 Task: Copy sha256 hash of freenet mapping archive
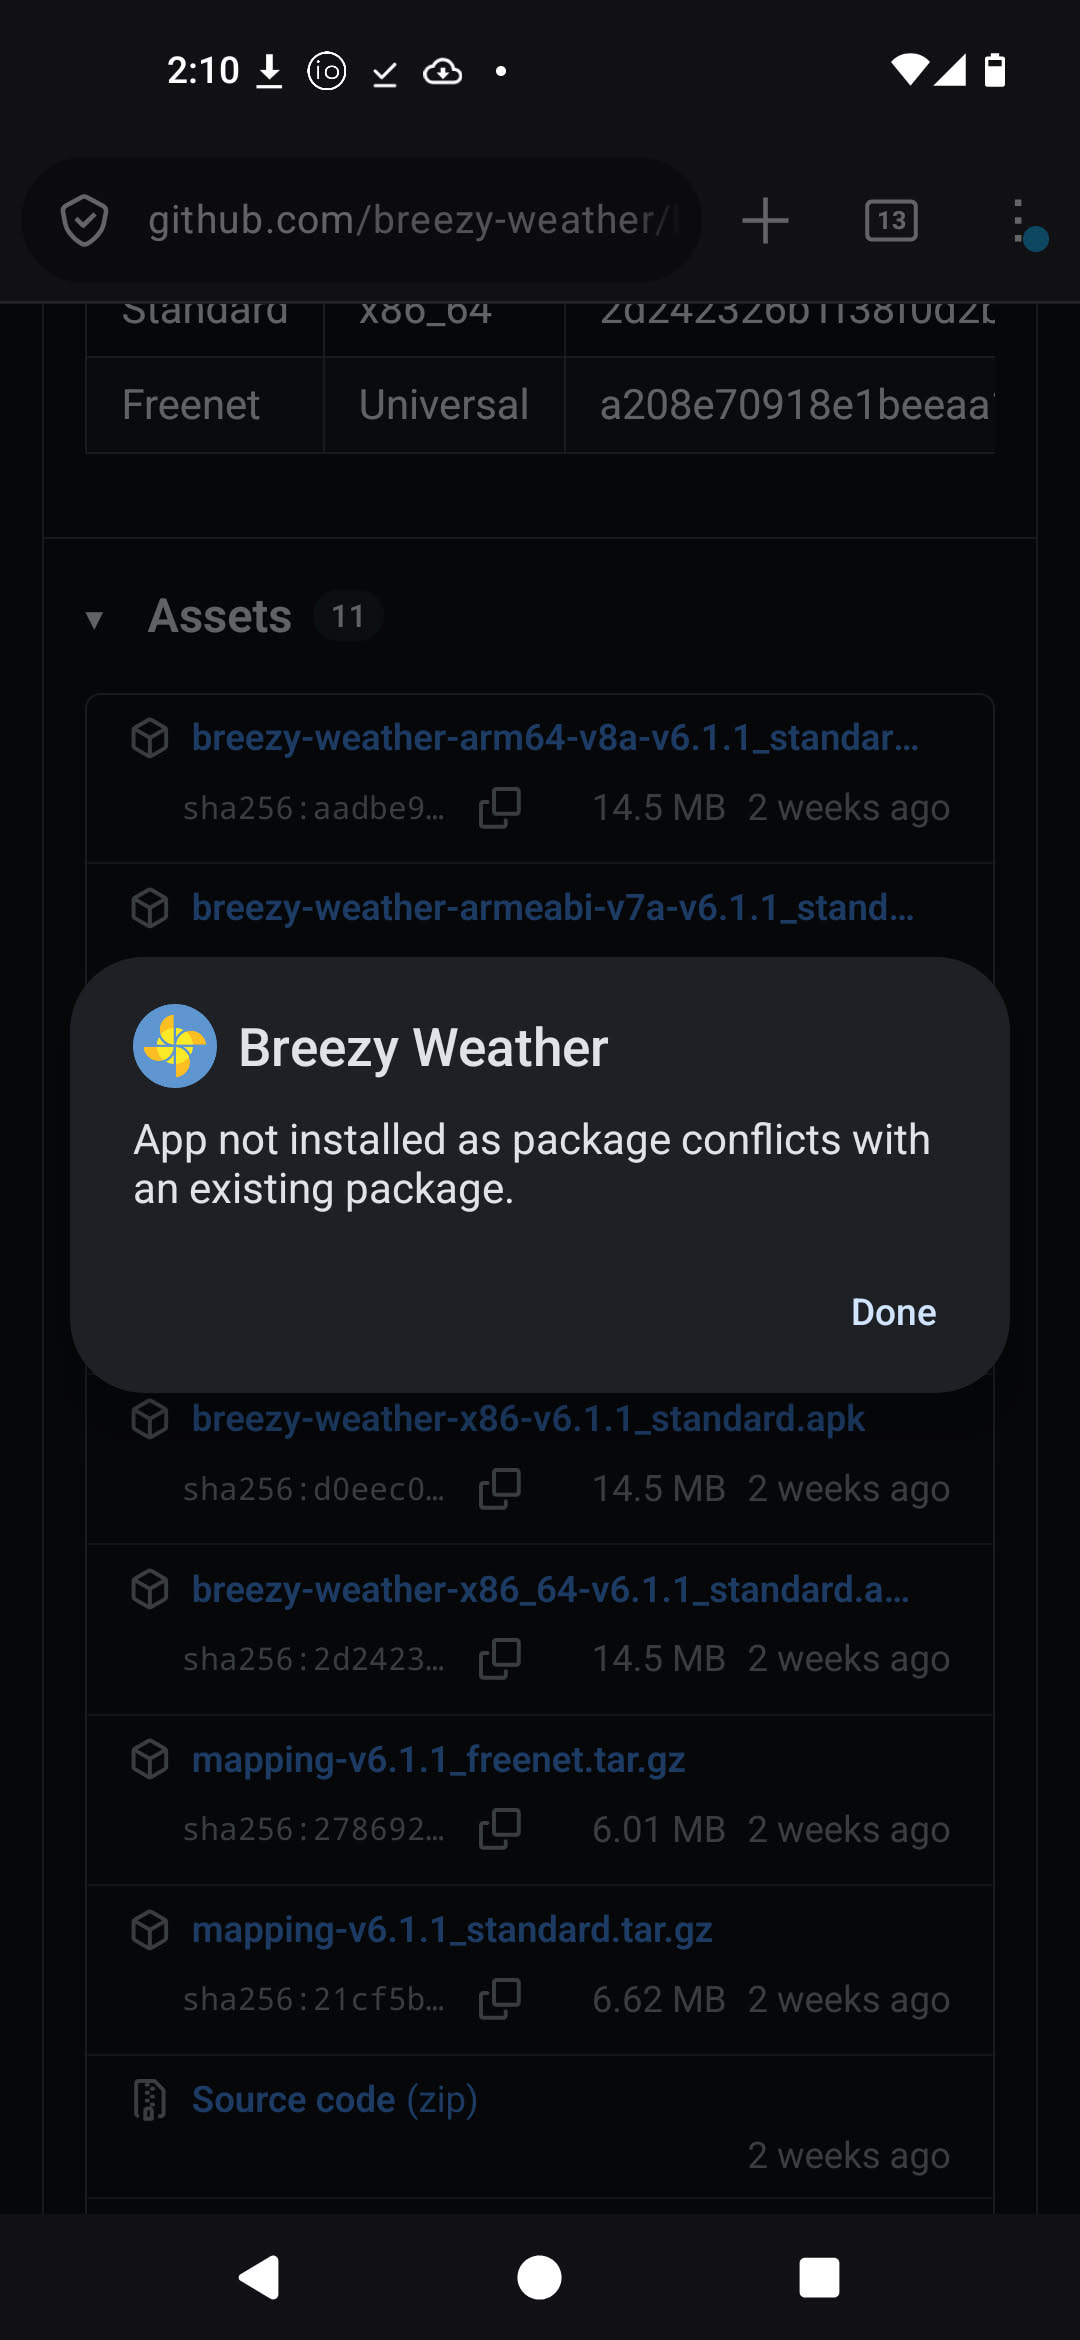pyautogui.click(x=499, y=1829)
